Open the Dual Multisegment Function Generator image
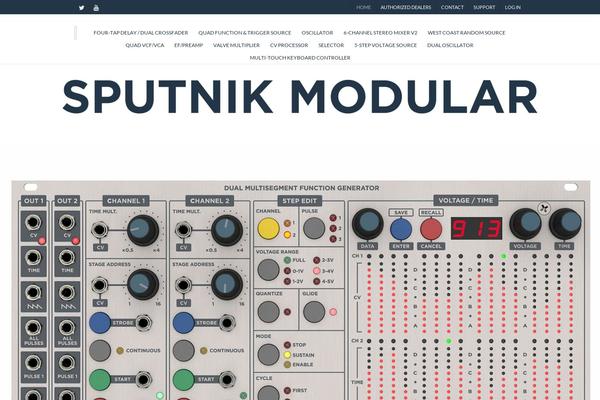This screenshot has height=400, width=600. [301, 290]
